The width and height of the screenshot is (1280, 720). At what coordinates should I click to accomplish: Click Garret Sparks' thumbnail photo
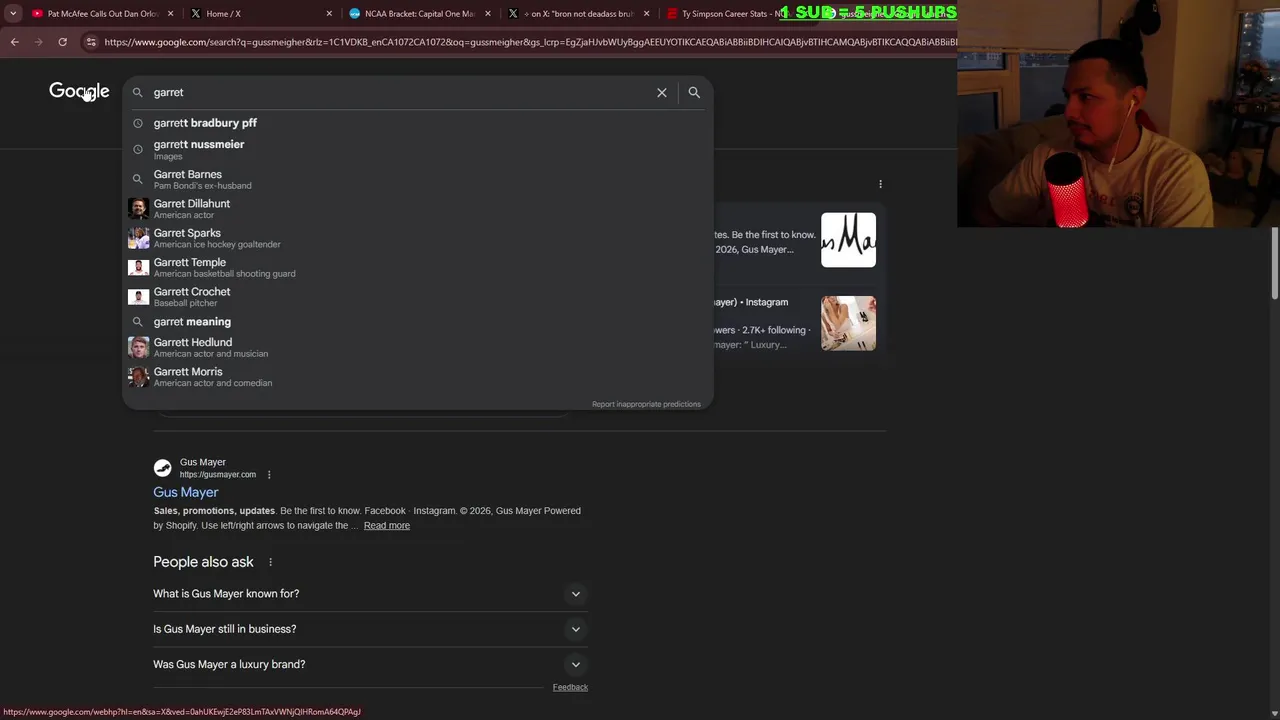138,238
